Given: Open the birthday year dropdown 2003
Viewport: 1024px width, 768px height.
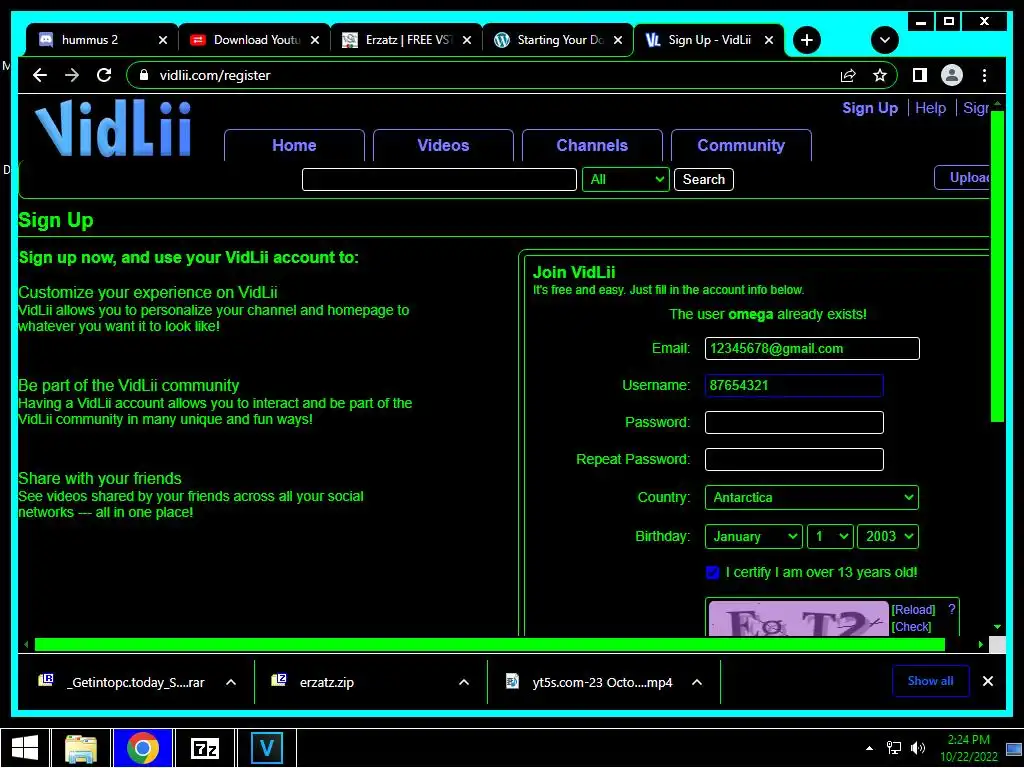Looking at the screenshot, I should [888, 536].
